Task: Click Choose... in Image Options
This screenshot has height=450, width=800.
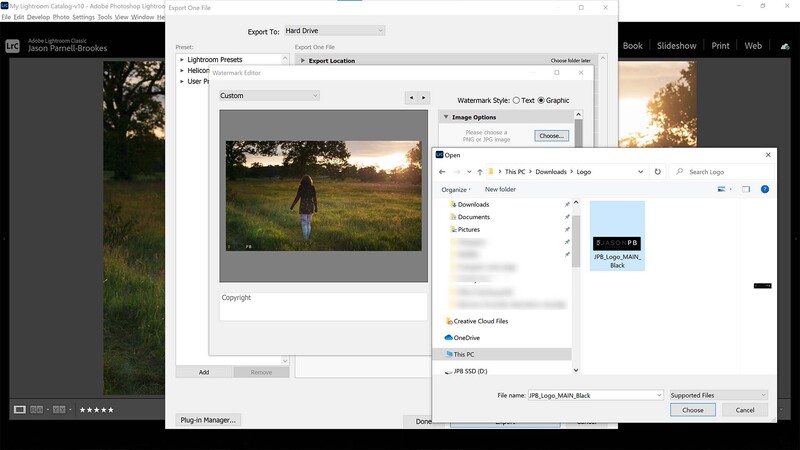Action: pyautogui.click(x=552, y=136)
